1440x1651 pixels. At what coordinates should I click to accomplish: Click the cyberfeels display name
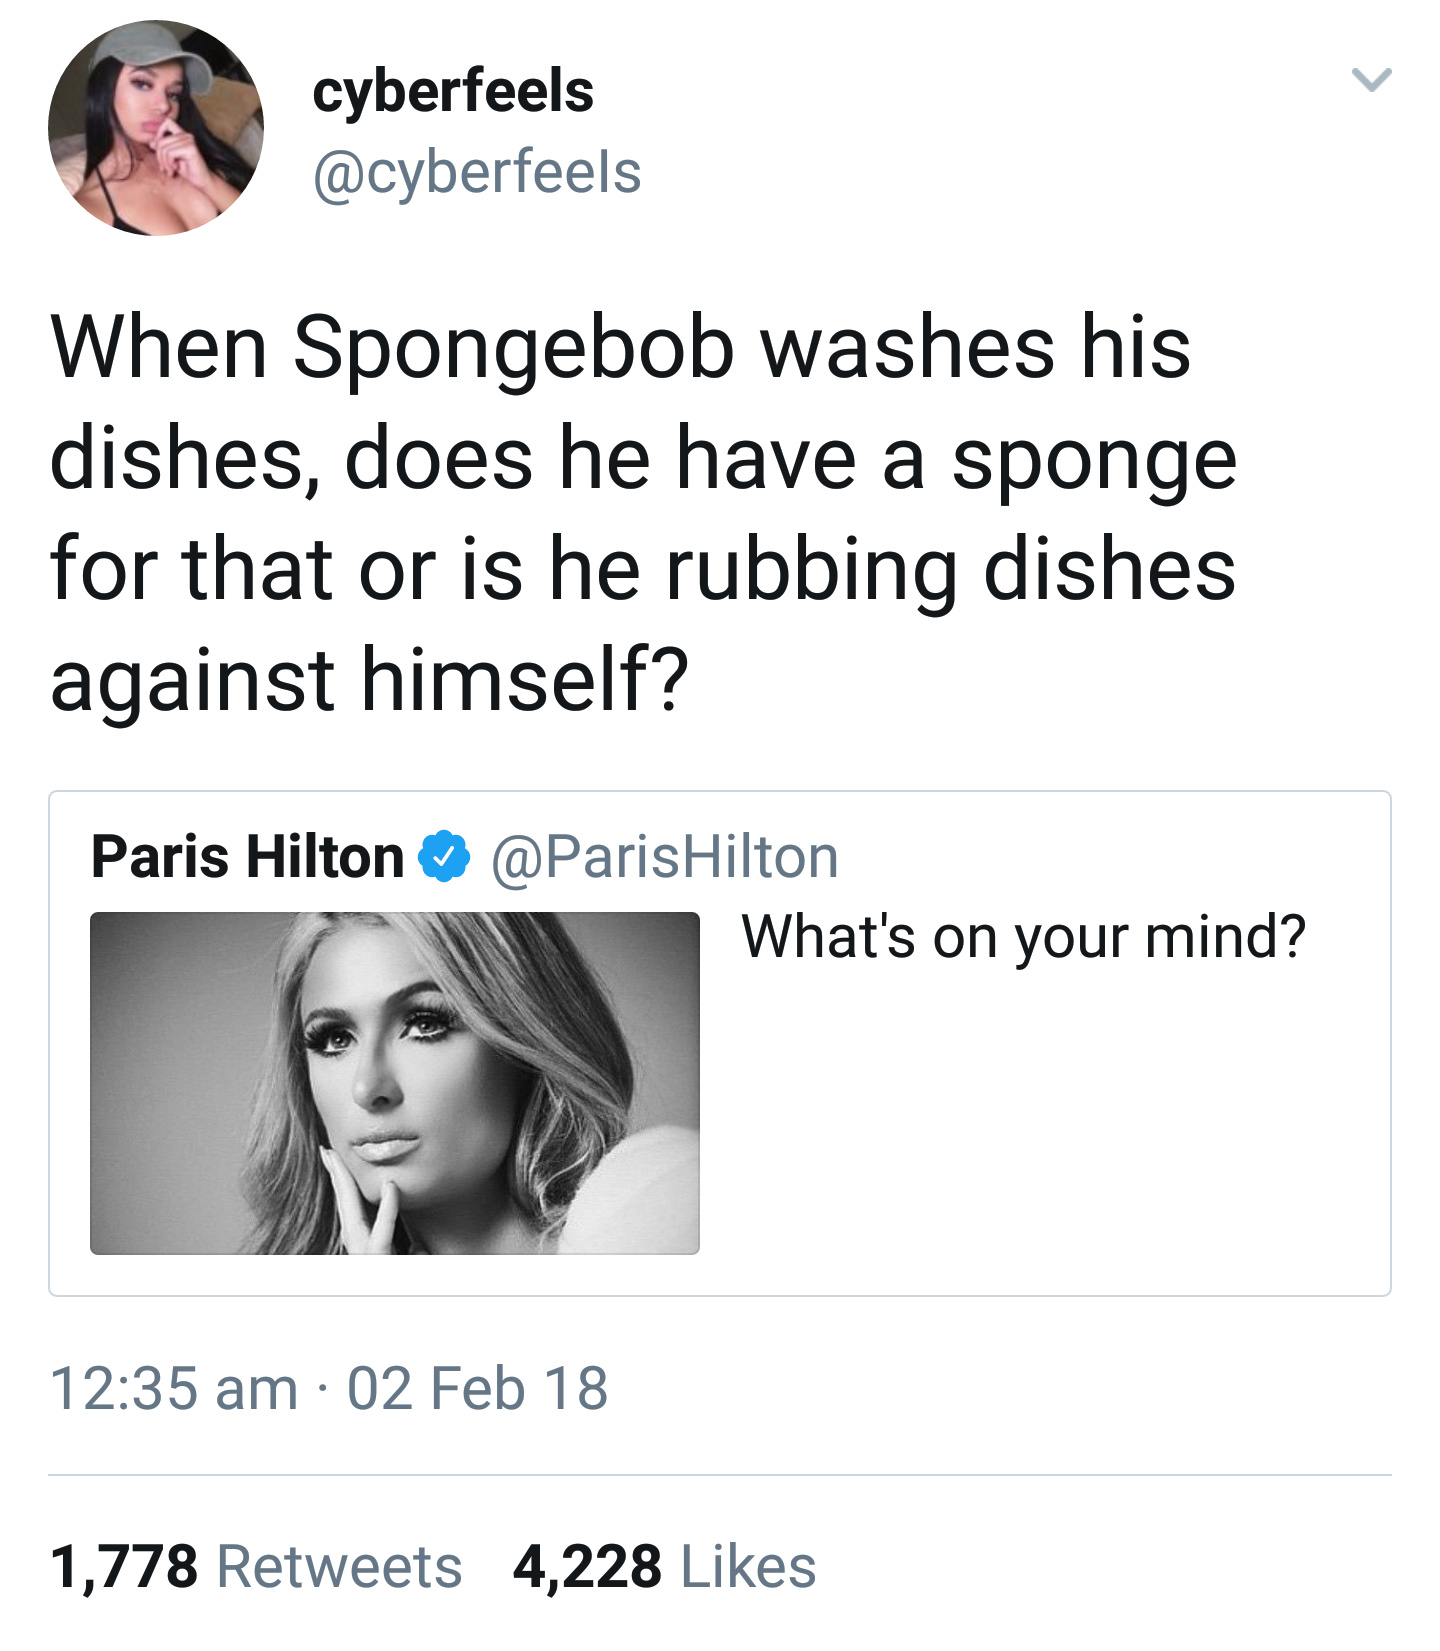point(453,91)
